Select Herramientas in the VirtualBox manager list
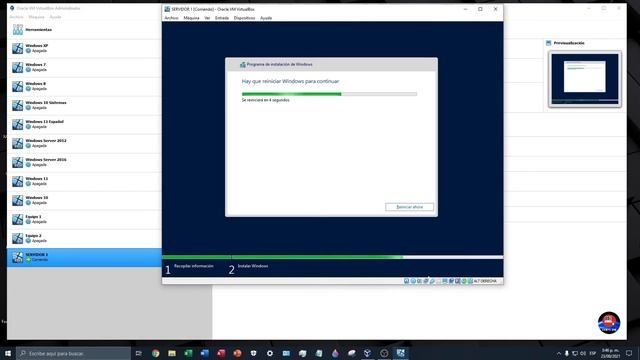The width and height of the screenshot is (640, 360). [x=84, y=30]
